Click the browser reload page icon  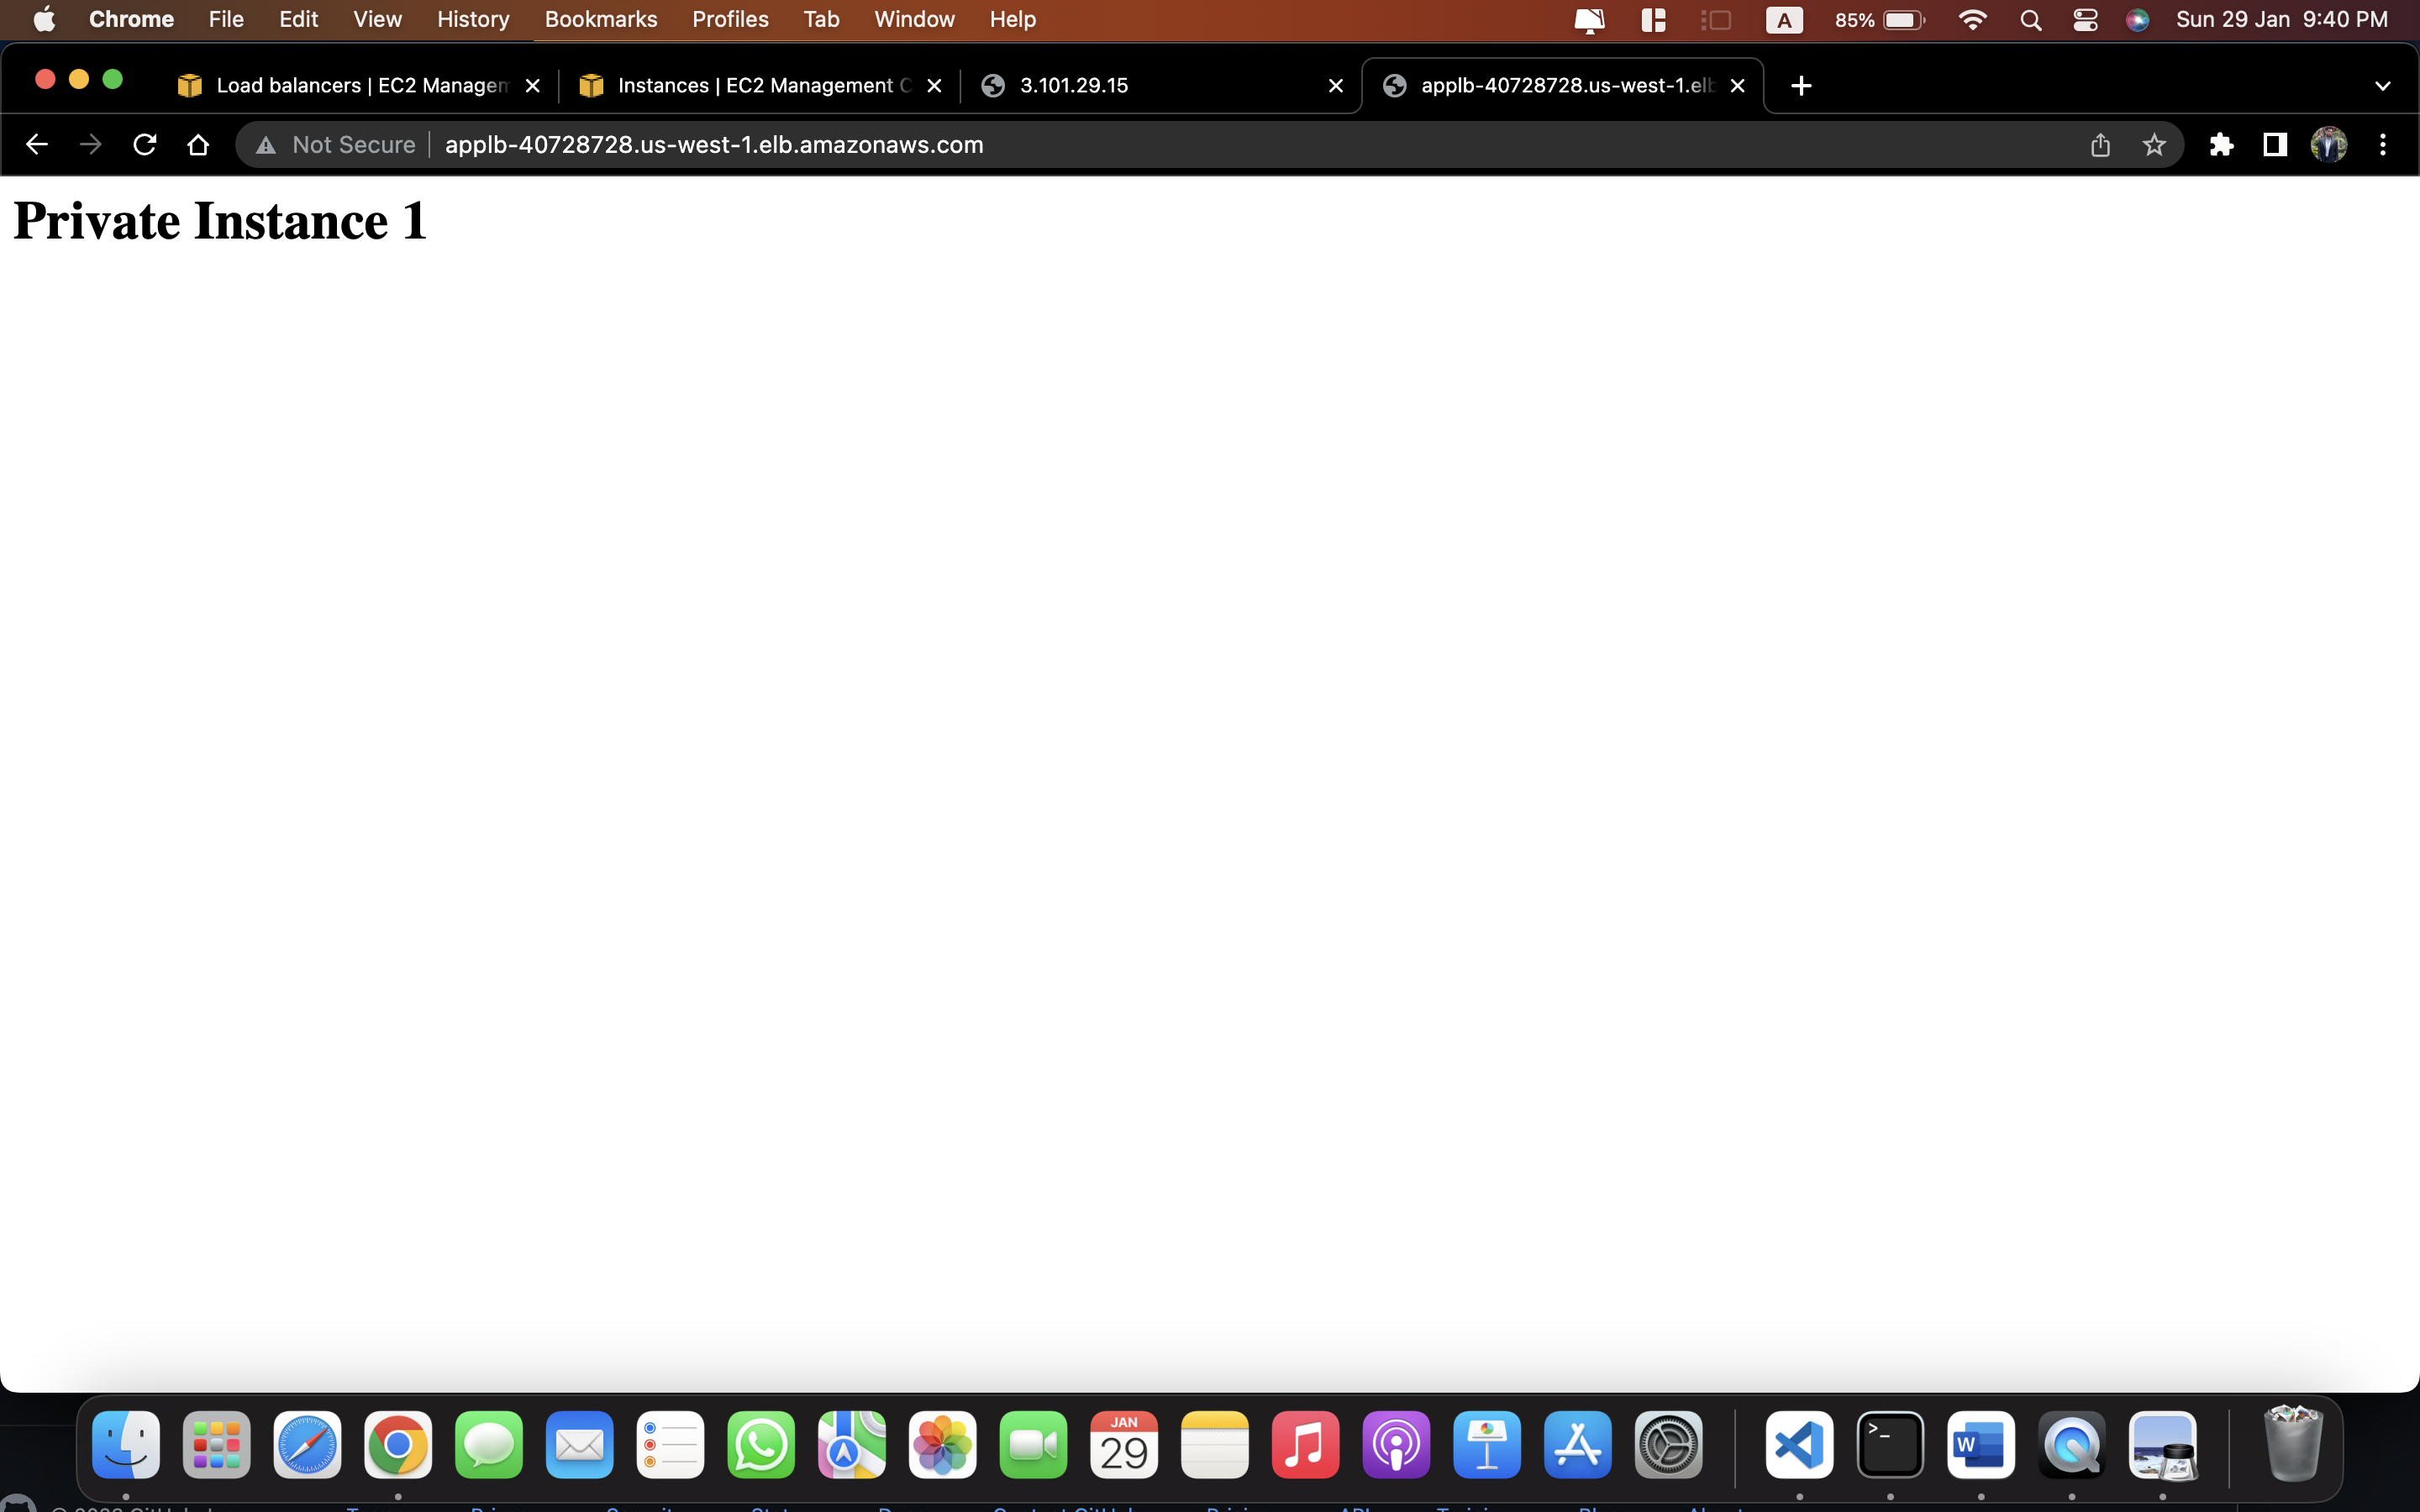(x=144, y=145)
